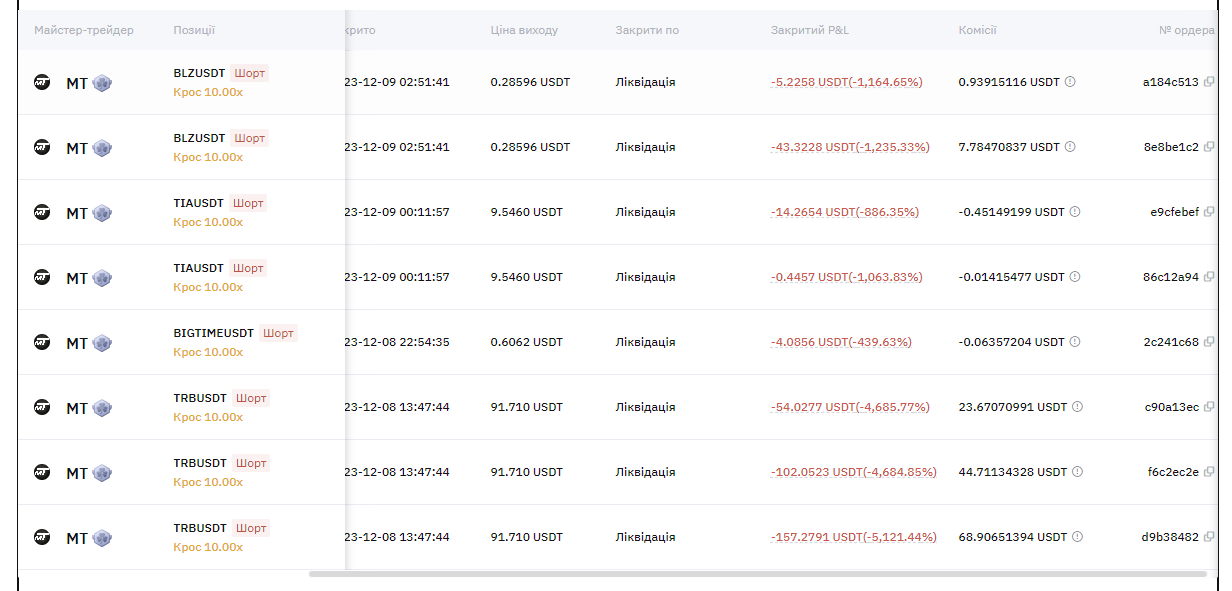The image size is (1232, 591).
Task: Click the MT trader avatar in first row
Action: 42,83
